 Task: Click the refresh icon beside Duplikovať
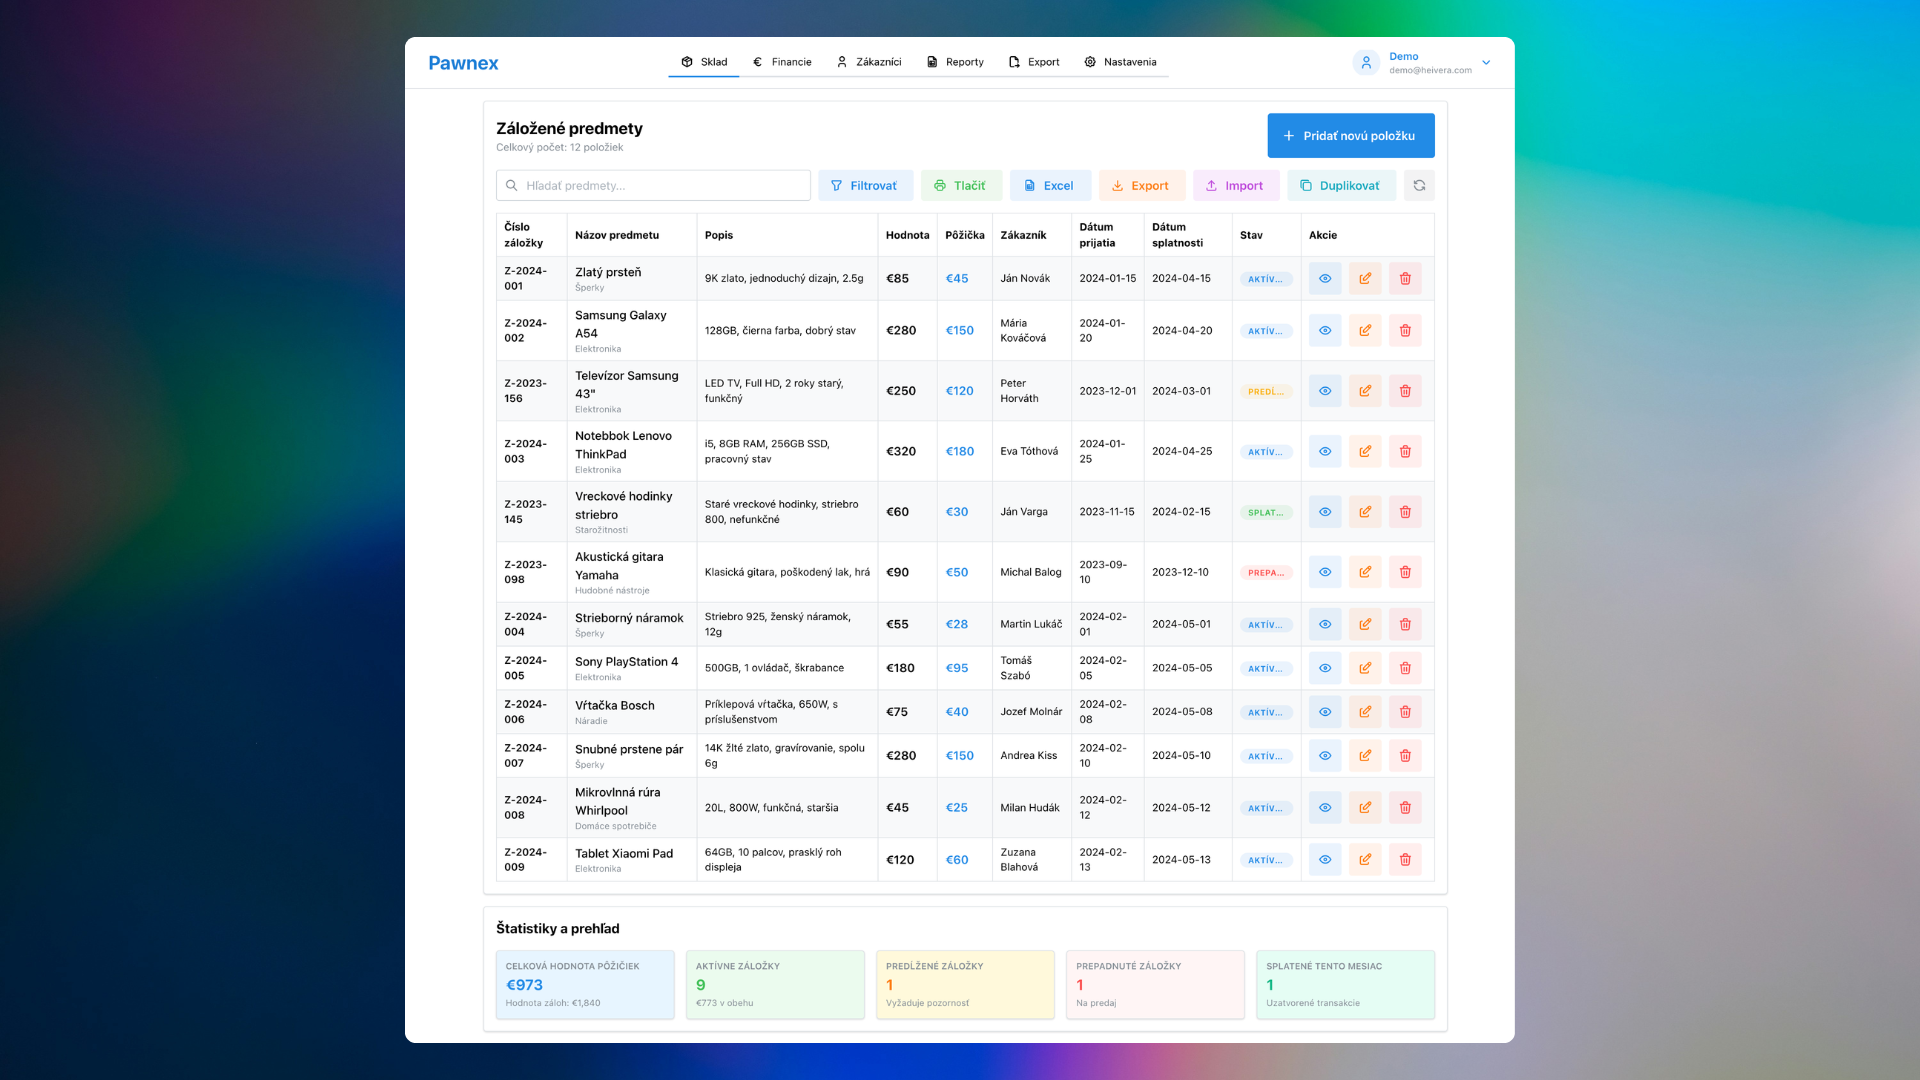(1418, 185)
